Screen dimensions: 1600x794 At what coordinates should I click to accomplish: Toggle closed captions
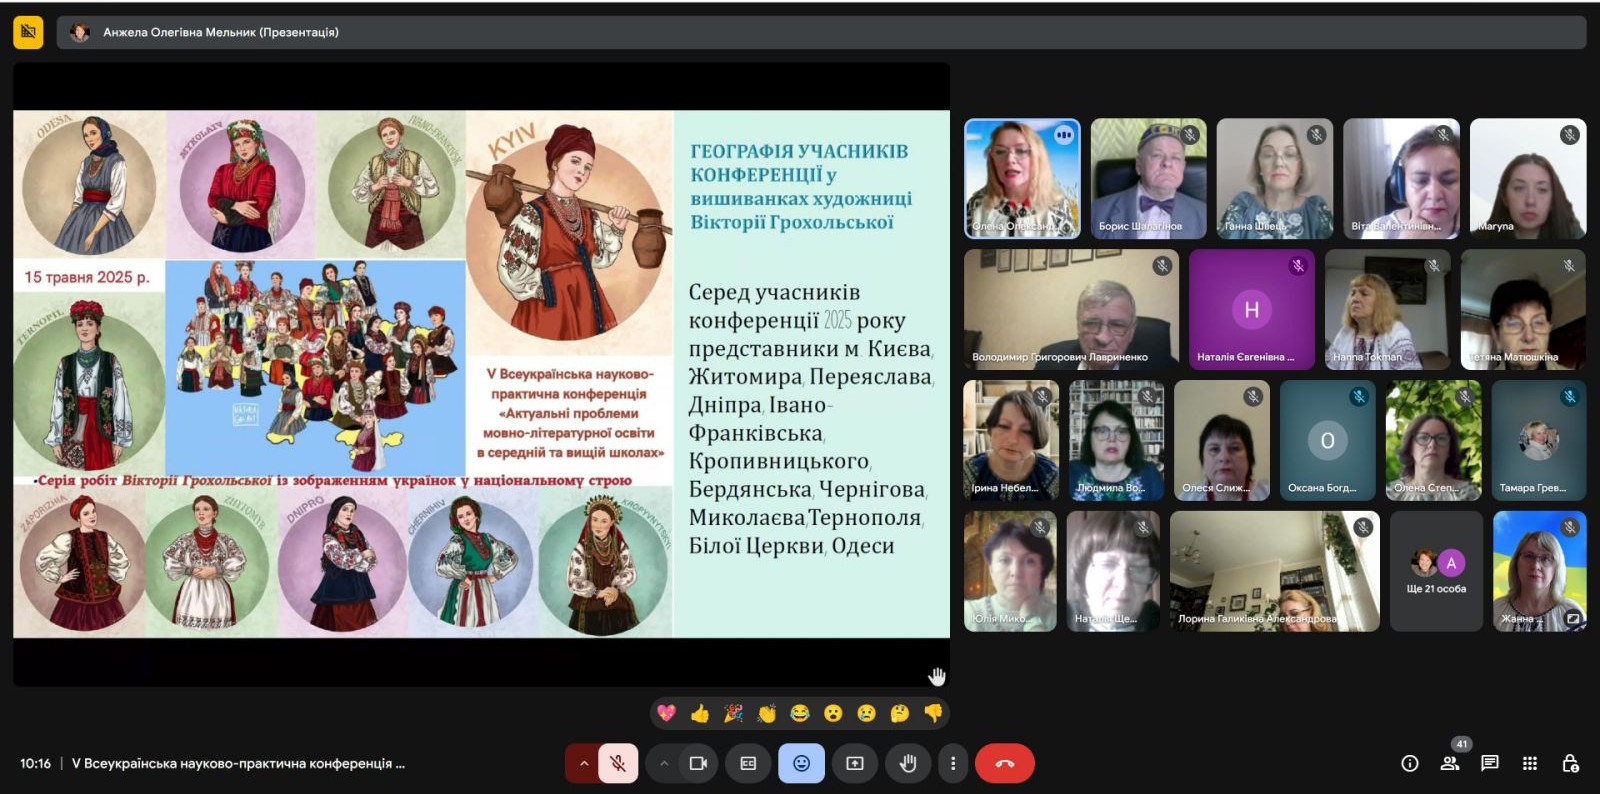748,763
